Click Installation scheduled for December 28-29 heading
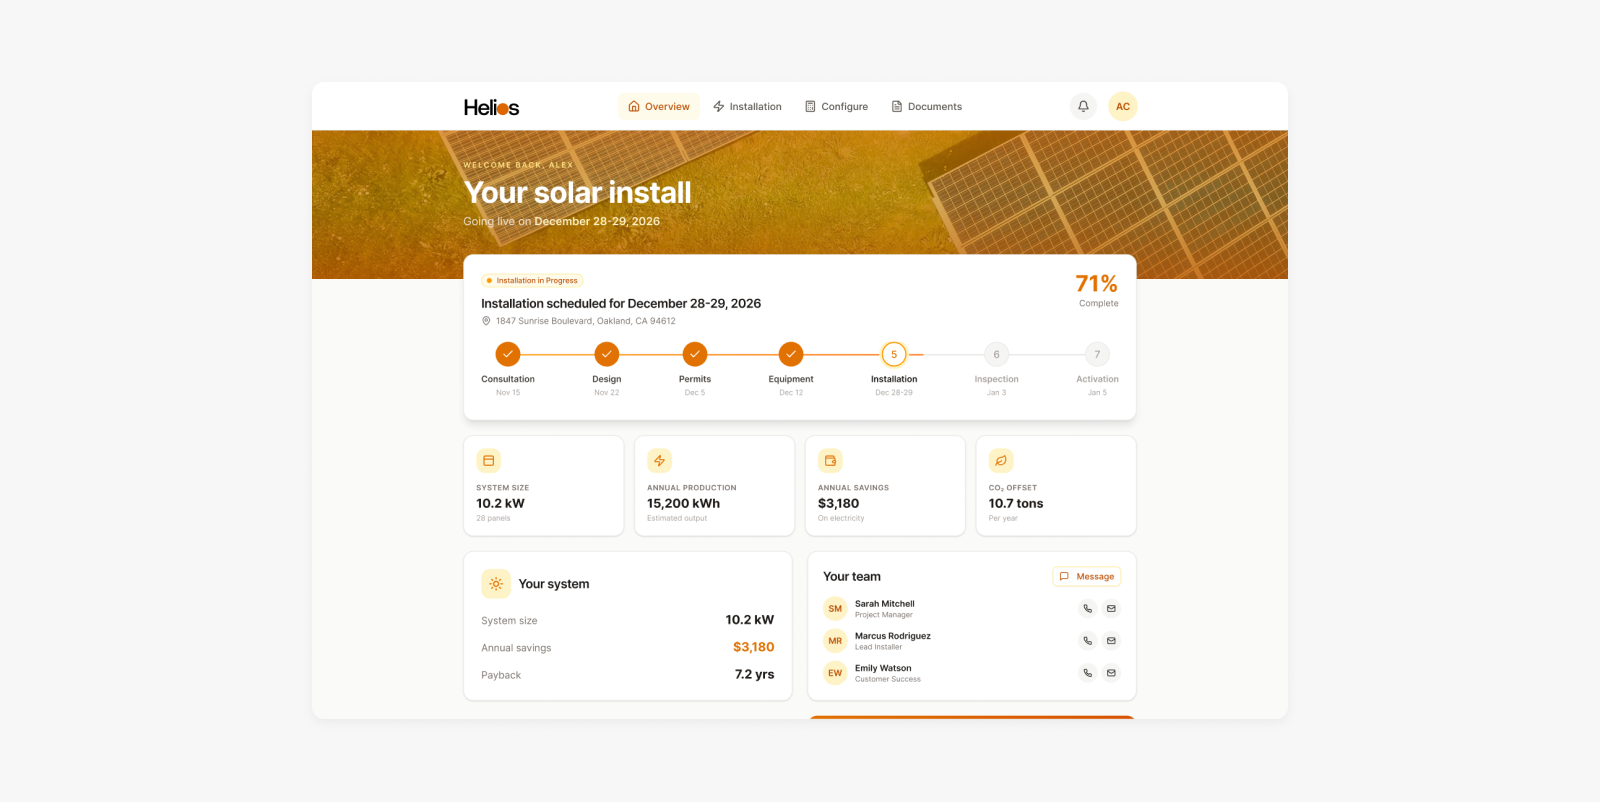The width and height of the screenshot is (1600, 802). point(621,304)
